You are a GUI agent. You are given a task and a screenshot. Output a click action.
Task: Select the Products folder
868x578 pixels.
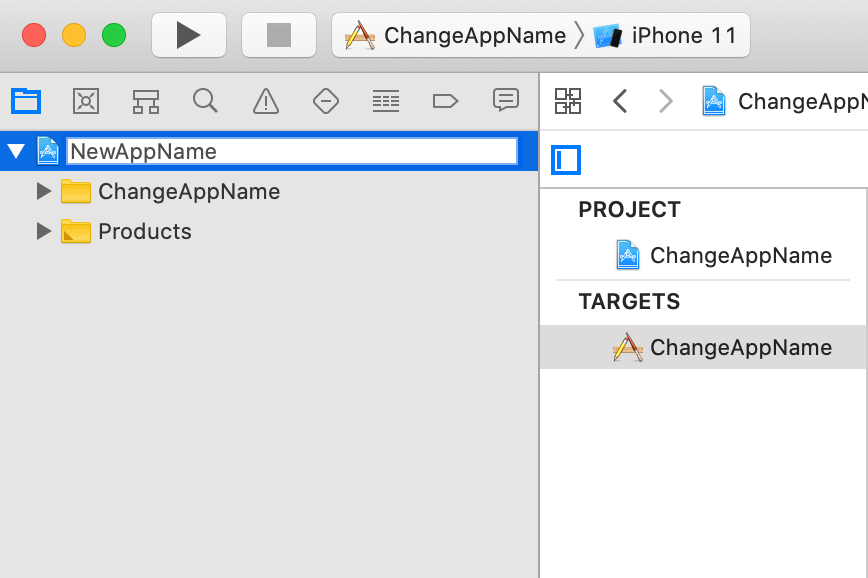pyautogui.click(x=144, y=231)
